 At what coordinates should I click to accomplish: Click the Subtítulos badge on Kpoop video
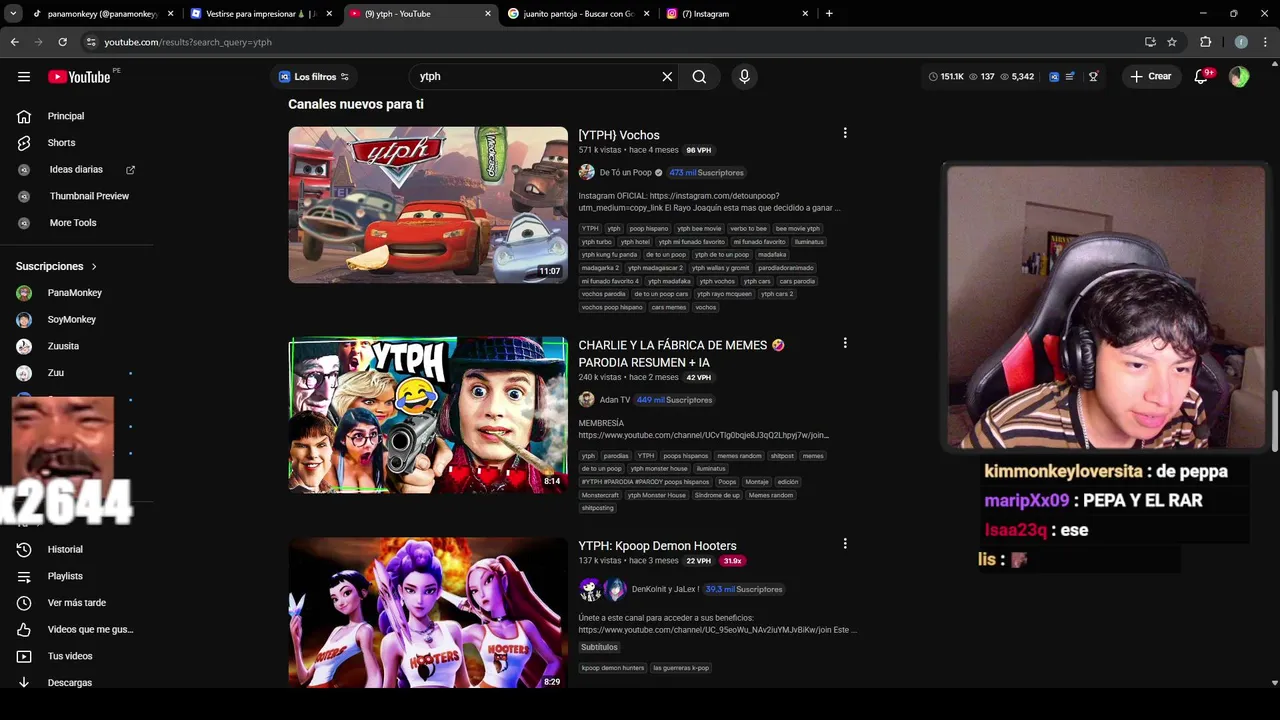pos(599,647)
